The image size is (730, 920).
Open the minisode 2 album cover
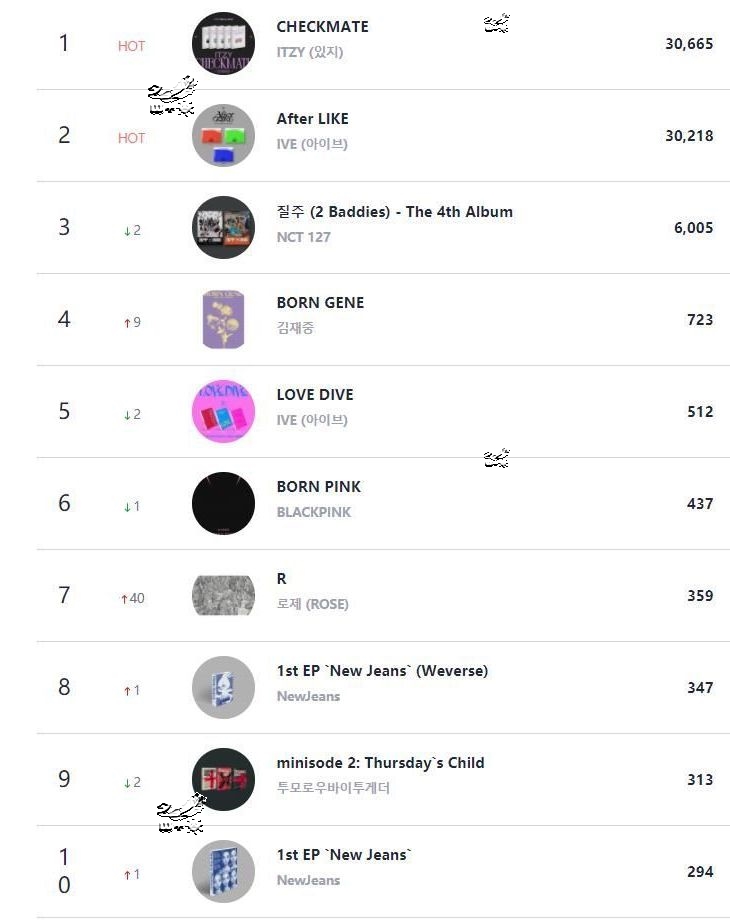click(223, 780)
